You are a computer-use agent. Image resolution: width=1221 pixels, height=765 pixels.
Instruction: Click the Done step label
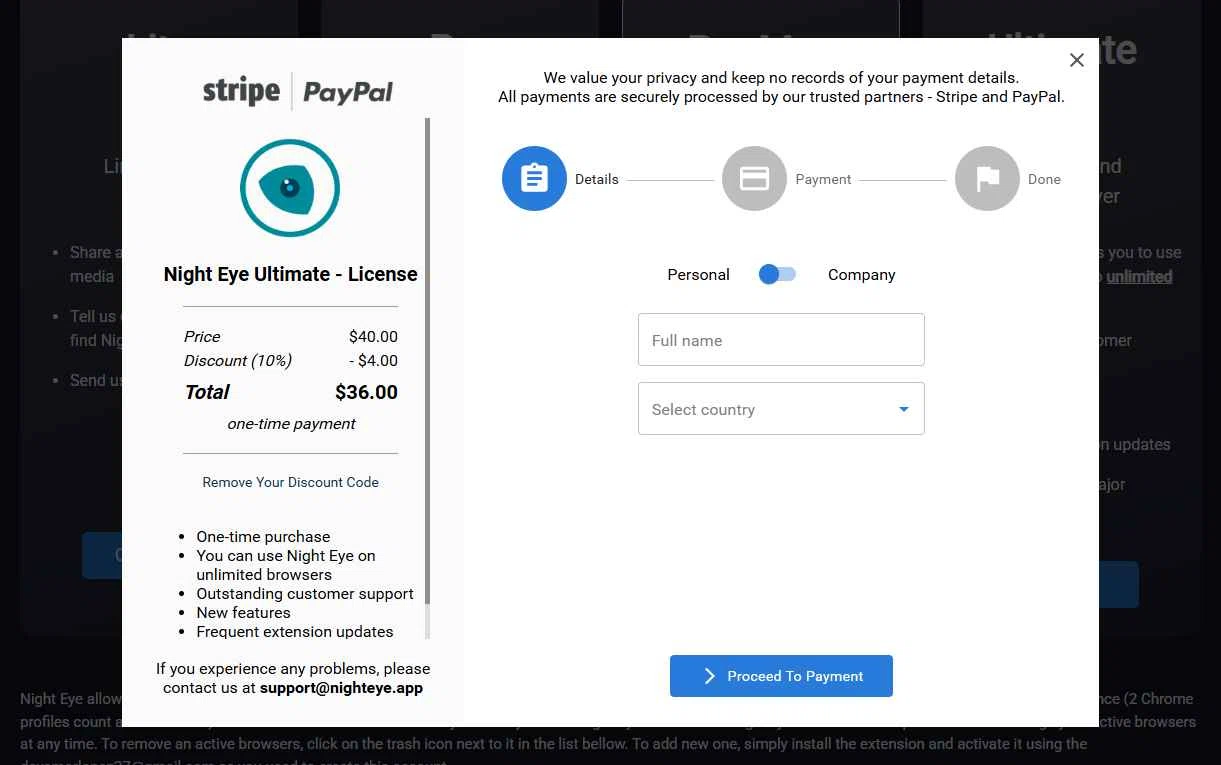tap(1044, 179)
